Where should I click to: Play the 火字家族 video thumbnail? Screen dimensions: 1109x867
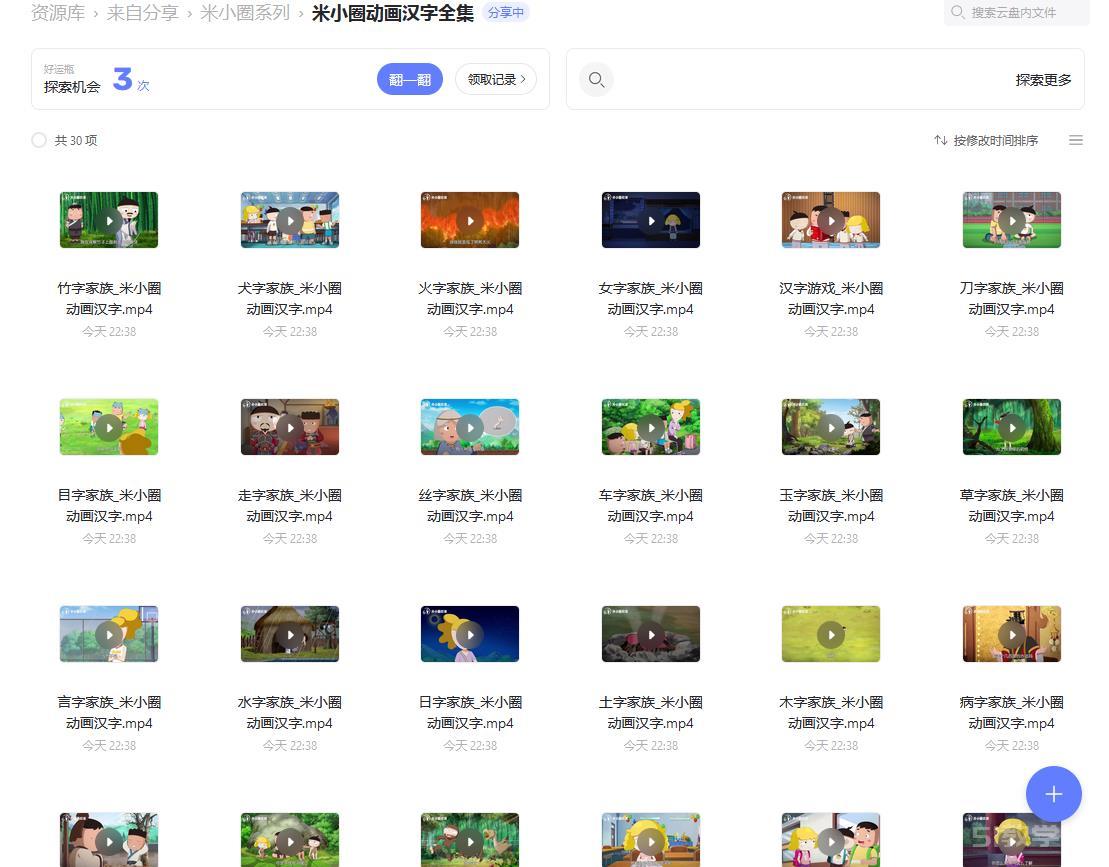pyautogui.click(x=470, y=220)
